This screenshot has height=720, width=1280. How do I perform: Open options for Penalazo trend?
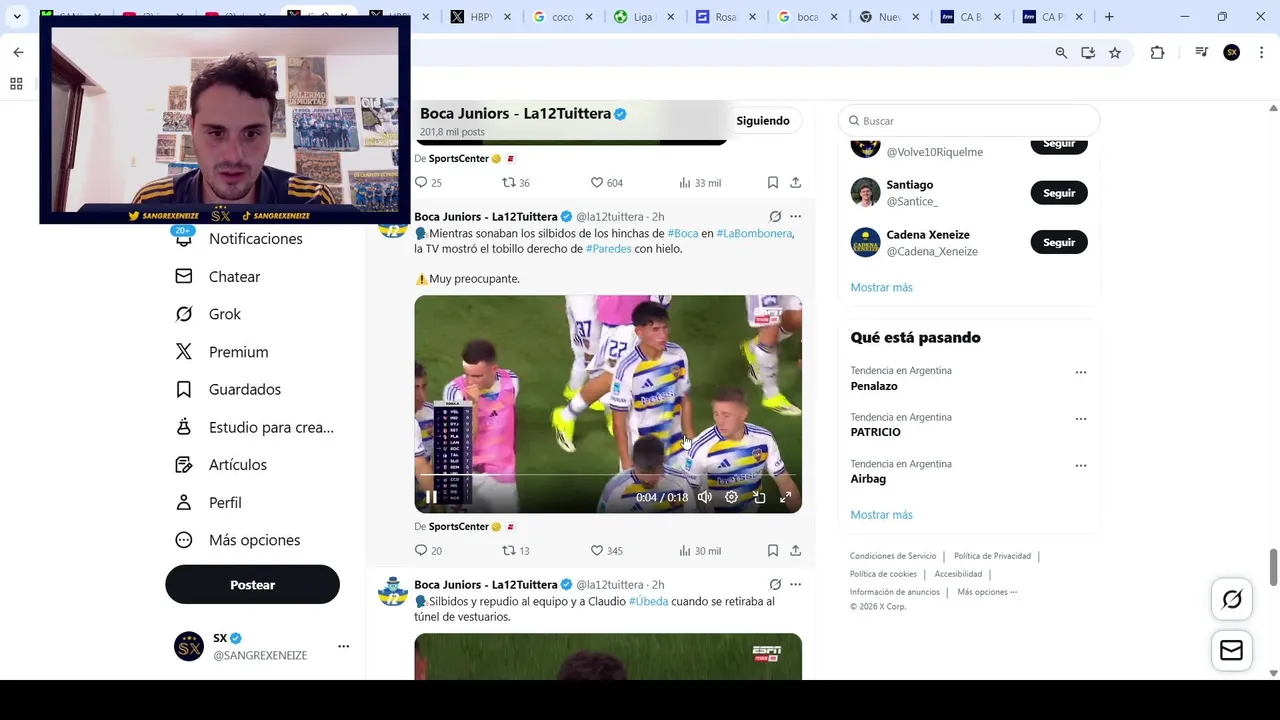[1080, 372]
